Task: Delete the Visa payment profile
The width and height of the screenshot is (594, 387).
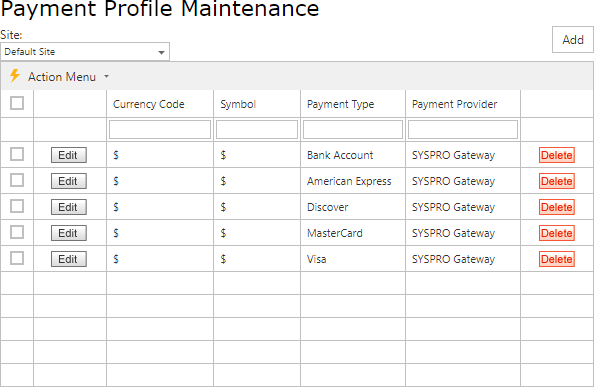Action: pyautogui.click(x=556, y=259)
